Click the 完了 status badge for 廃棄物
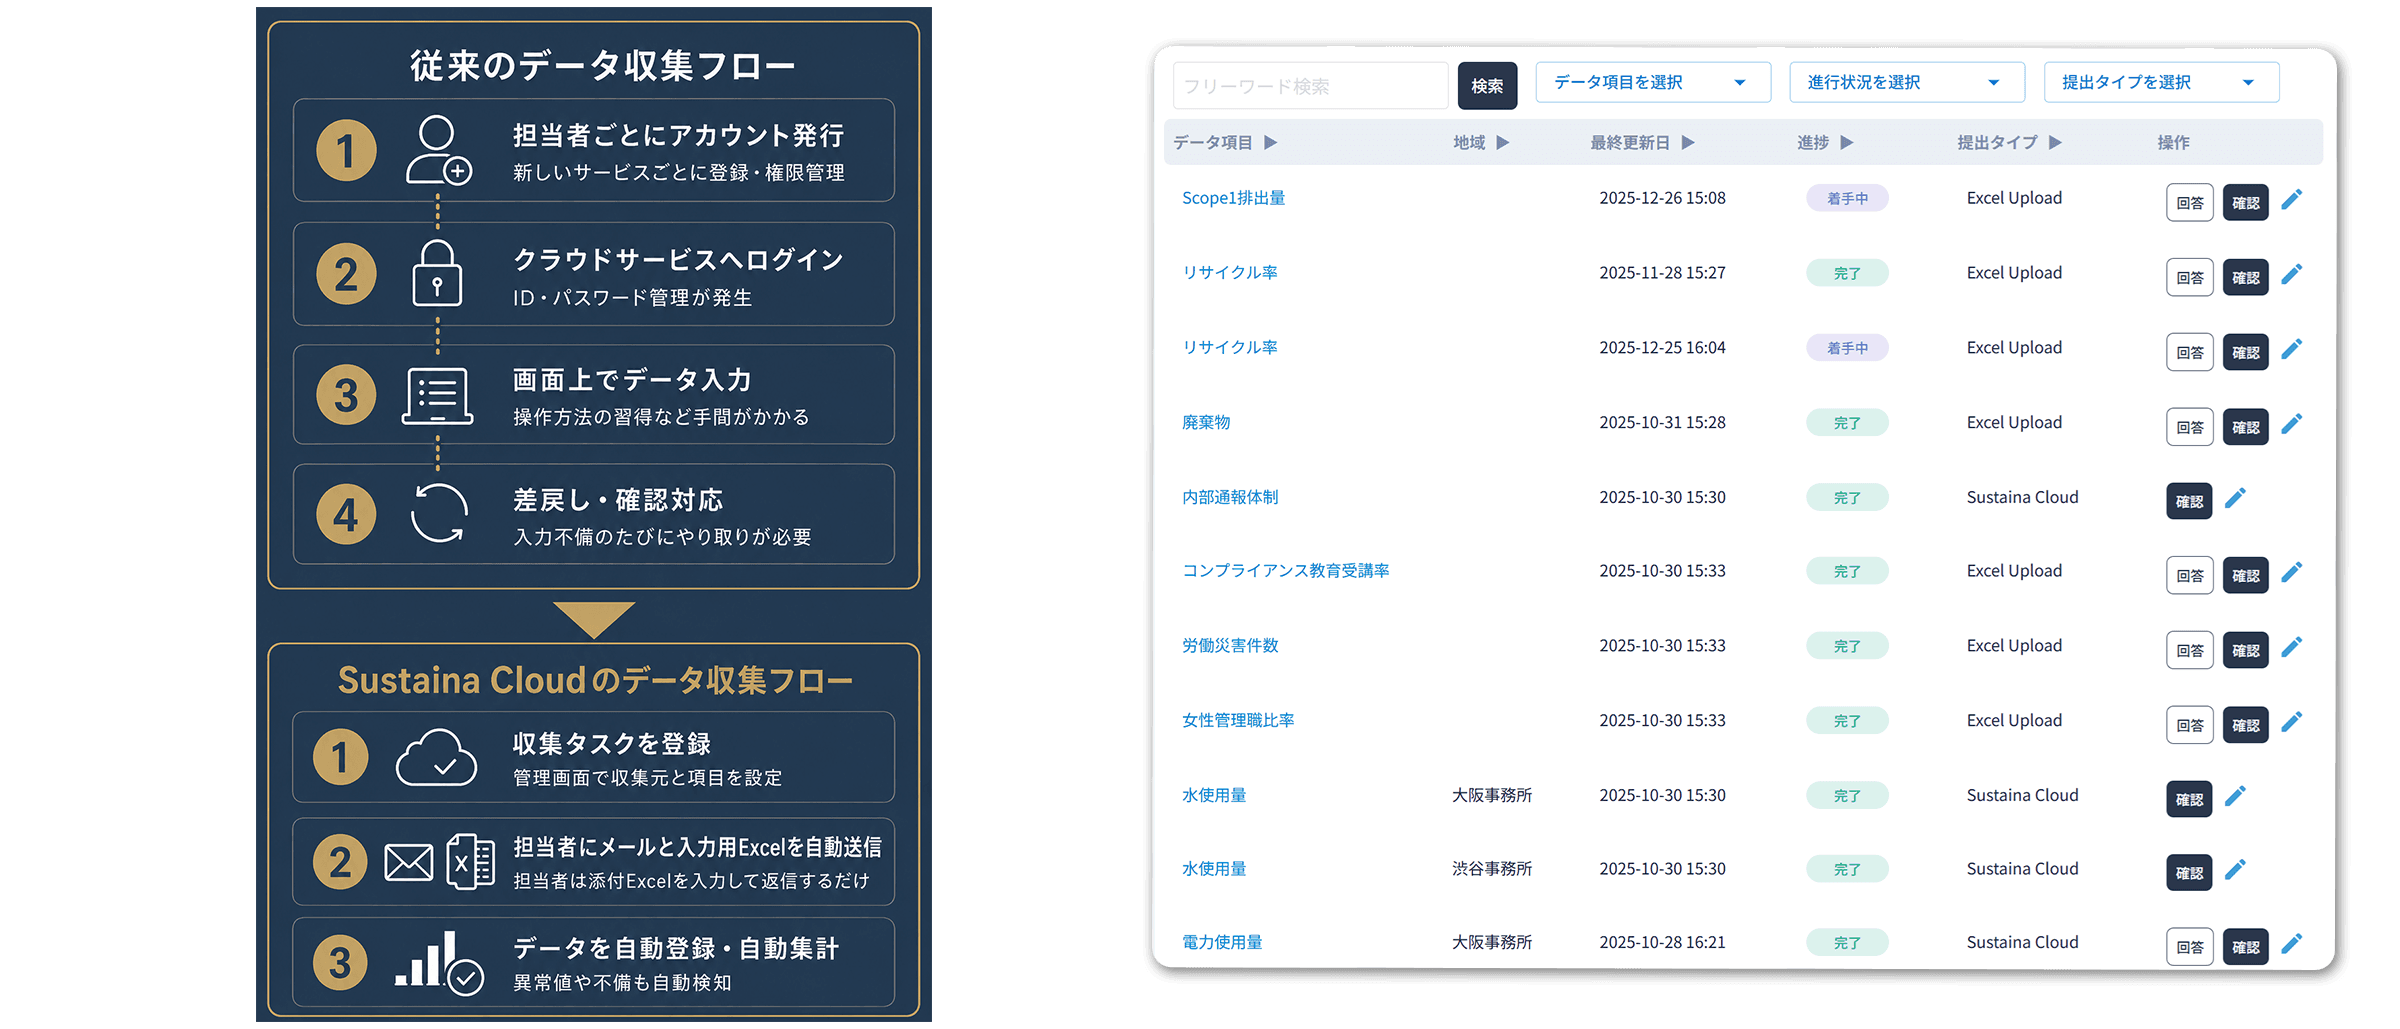Image resolution: width=2400 pixels, height=1029 pixels. pyautogui.click(x=1847, y=423)
